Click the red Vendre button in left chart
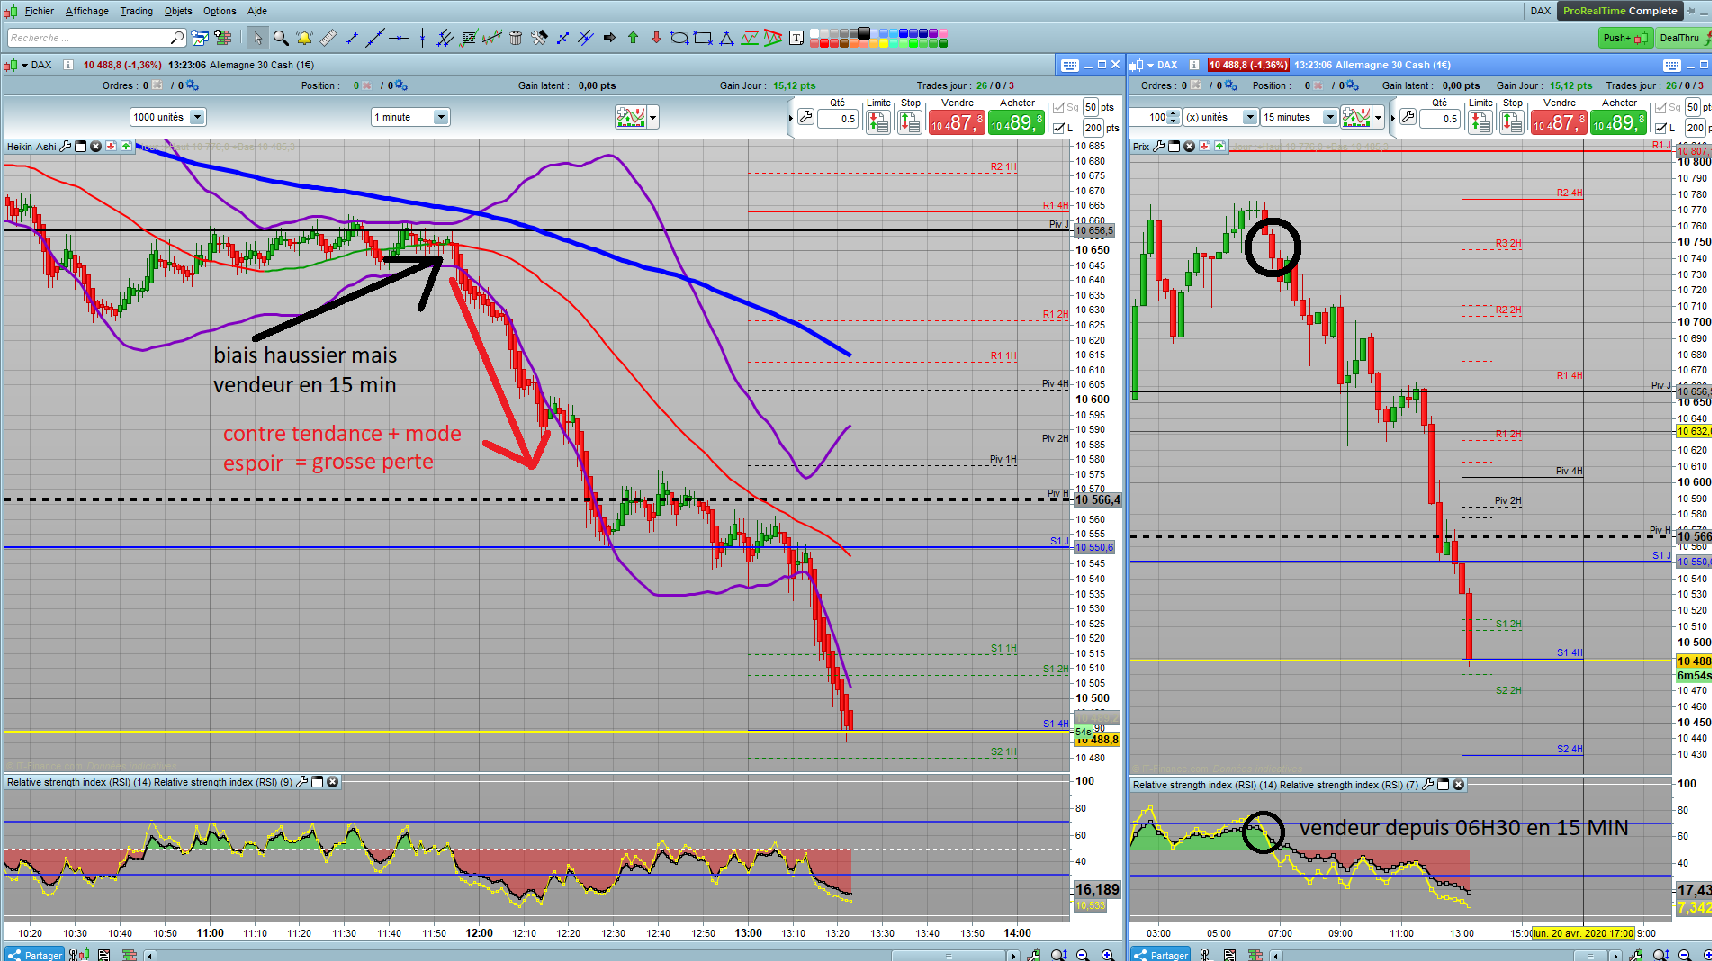 957,122
